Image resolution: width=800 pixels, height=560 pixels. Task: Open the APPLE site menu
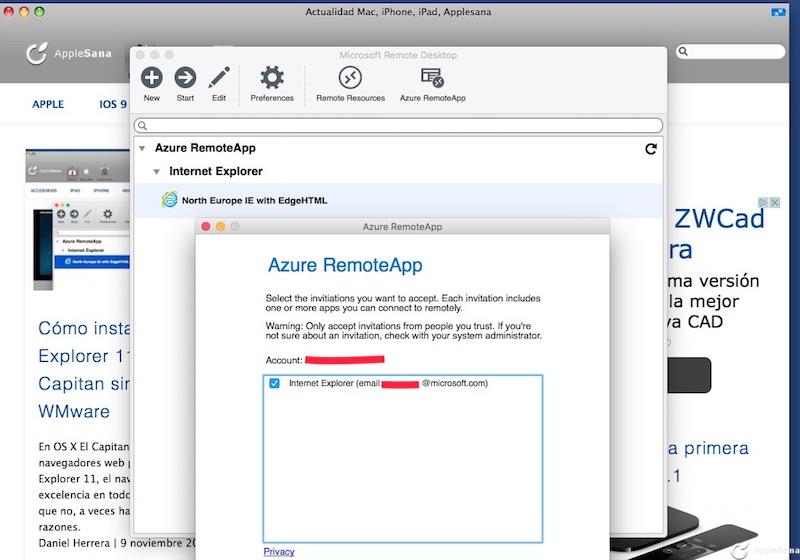(48, 104)
